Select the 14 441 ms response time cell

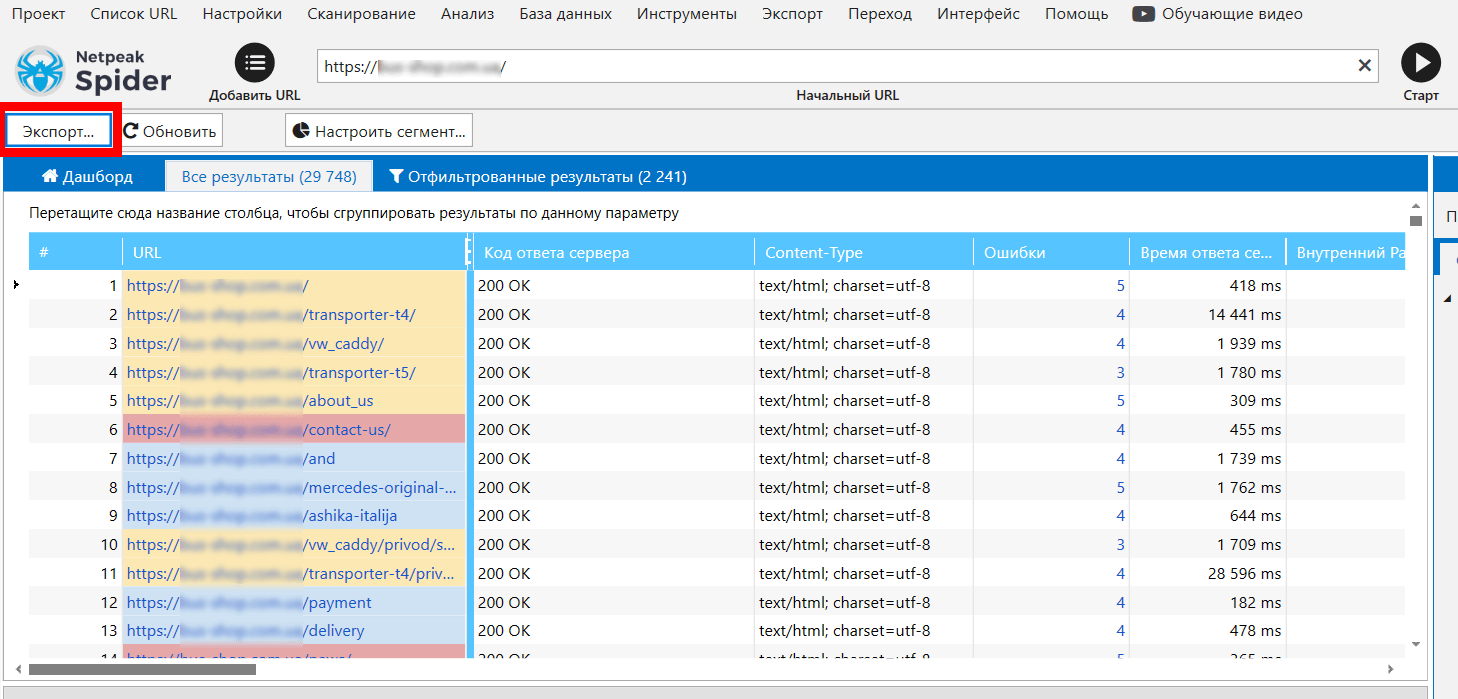1207,315
